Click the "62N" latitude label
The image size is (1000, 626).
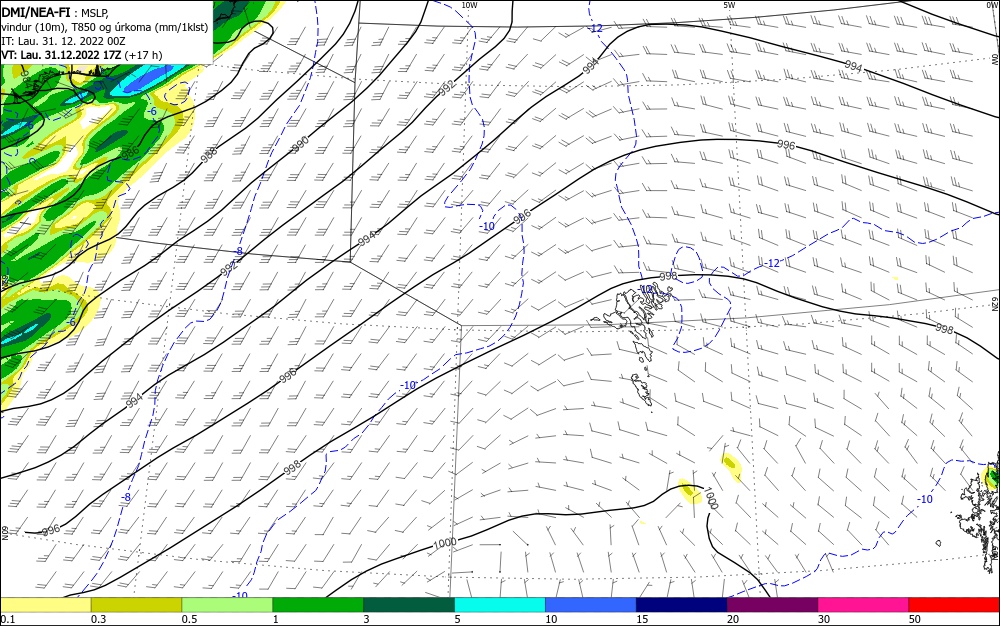pos(994,303)
